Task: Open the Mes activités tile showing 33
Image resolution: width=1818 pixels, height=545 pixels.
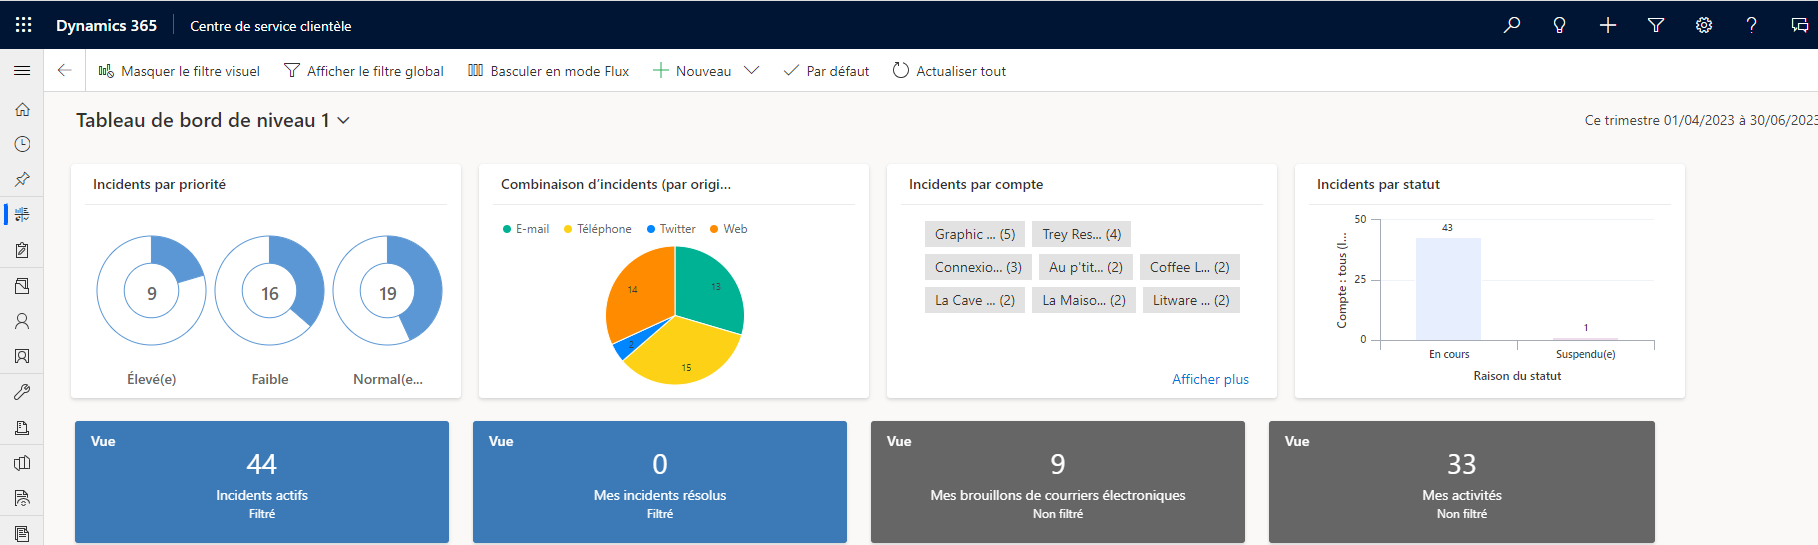Action: (1462, 482)
